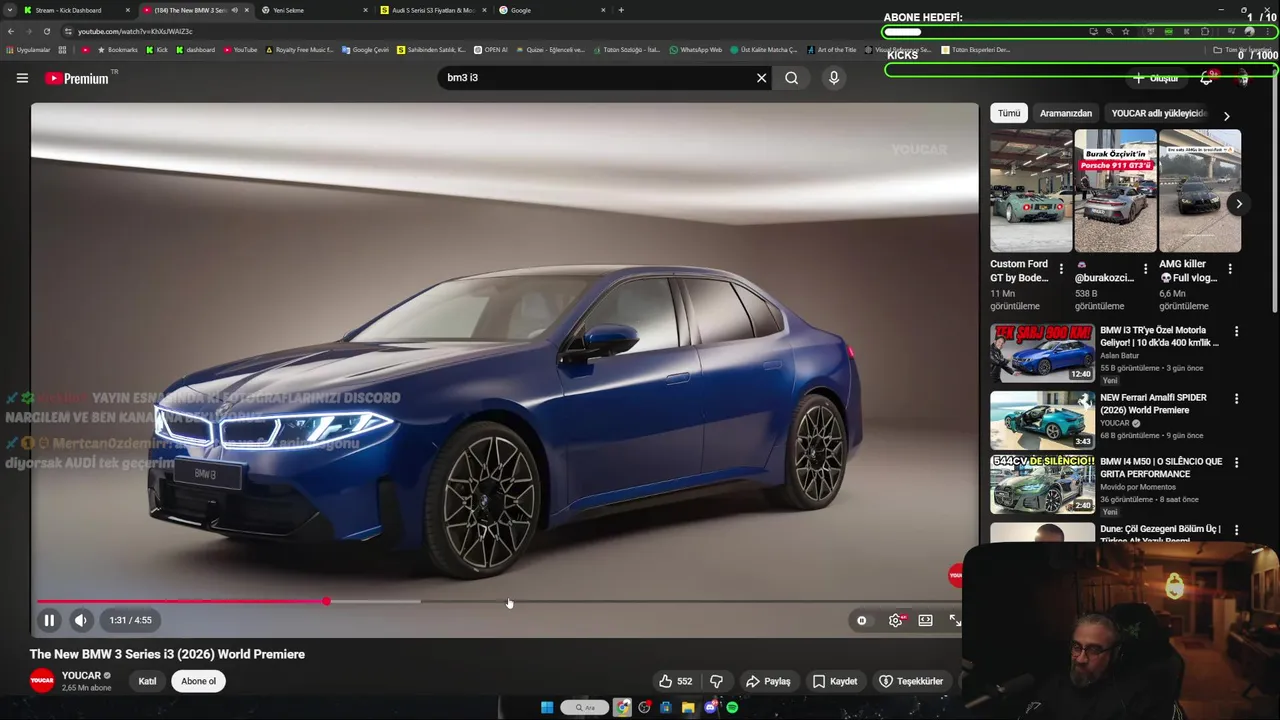
Task: Open the YouTube hamburger guide menu
Action: 22,78
